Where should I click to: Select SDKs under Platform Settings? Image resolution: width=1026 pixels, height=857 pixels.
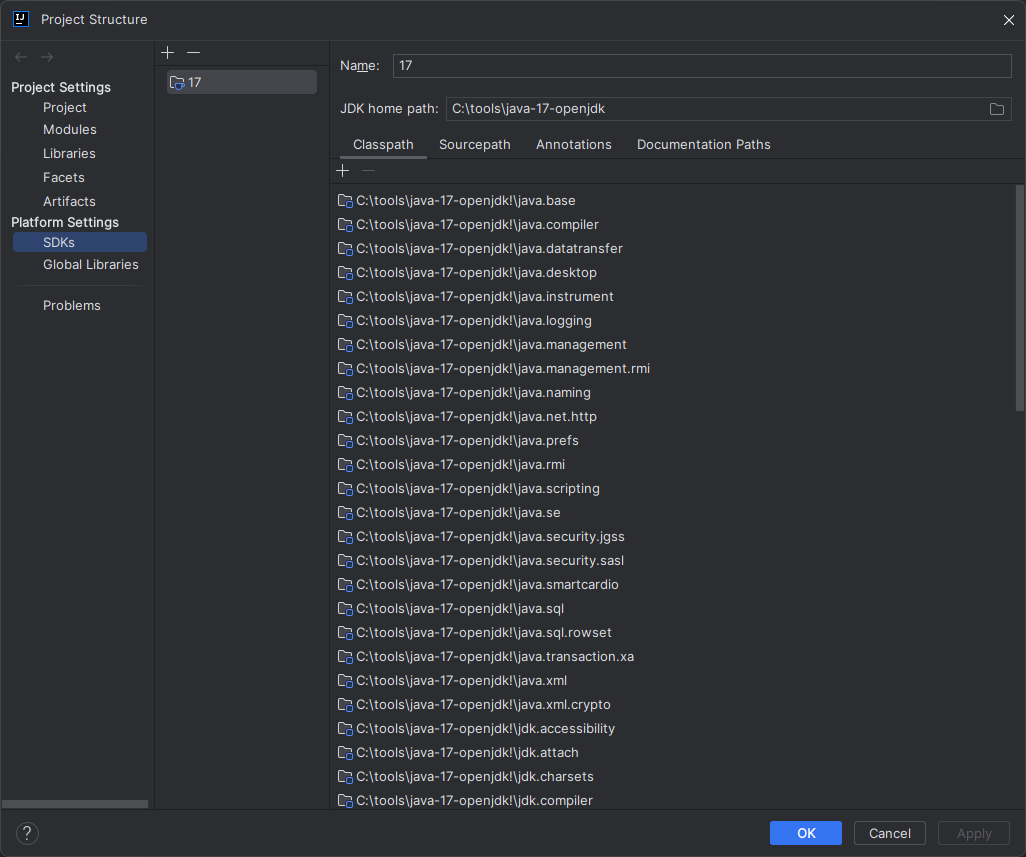80,242
